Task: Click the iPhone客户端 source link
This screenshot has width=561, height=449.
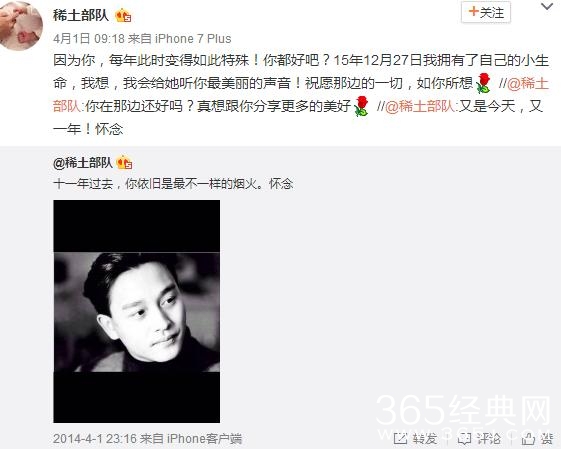Action: point(204,439)
